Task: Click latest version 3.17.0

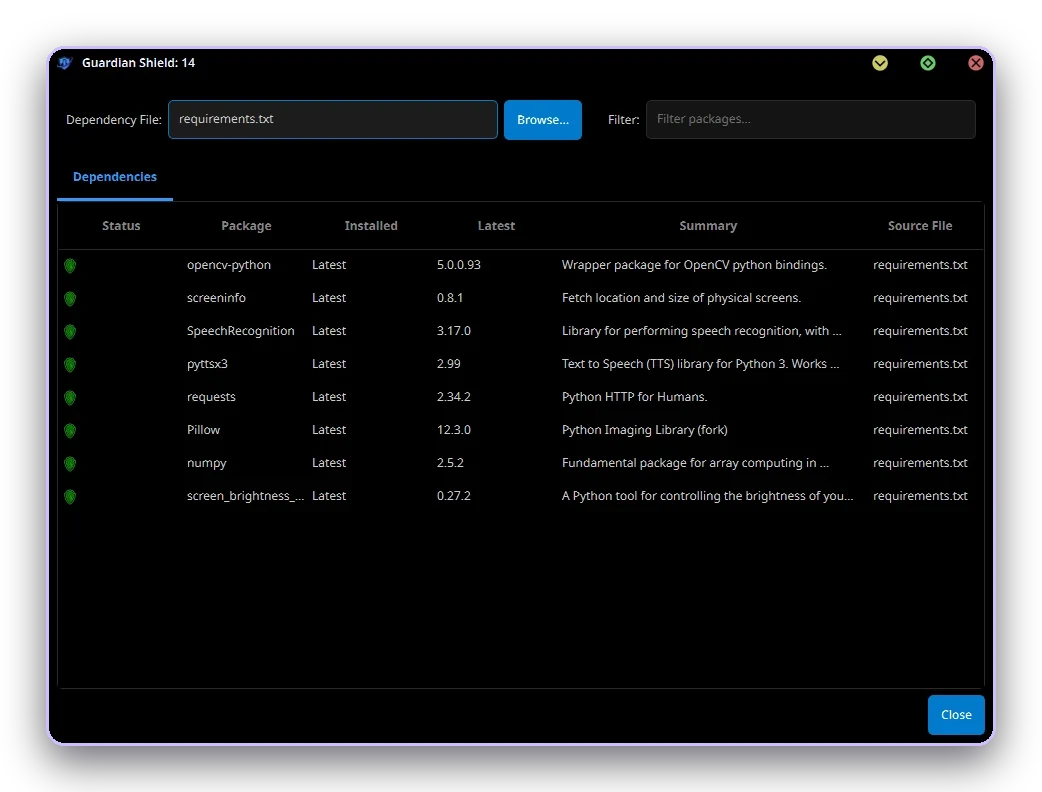Action: pos(454,331)
